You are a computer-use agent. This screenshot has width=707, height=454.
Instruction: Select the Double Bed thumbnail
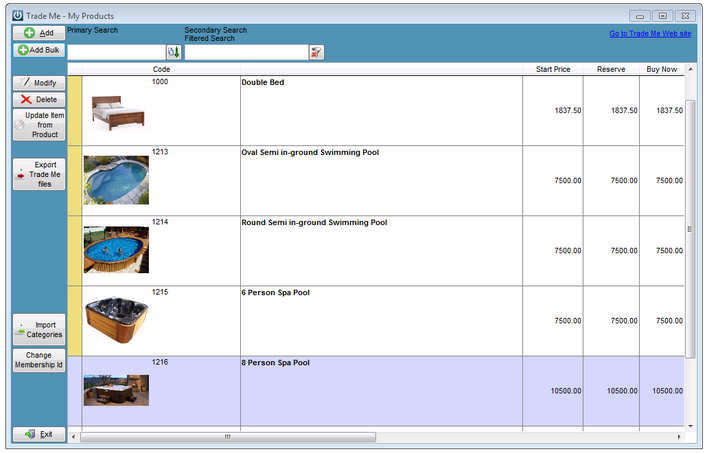pyautogui.click(x=117, y=113)
